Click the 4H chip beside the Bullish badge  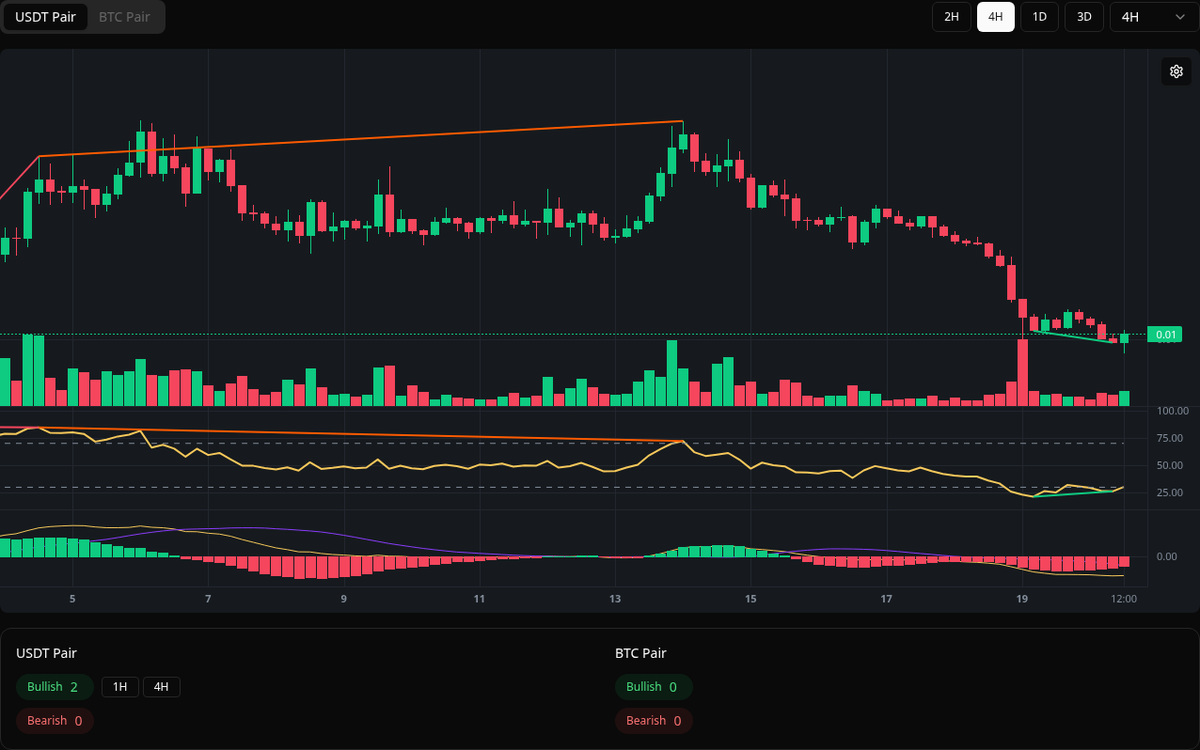[160, 687]
